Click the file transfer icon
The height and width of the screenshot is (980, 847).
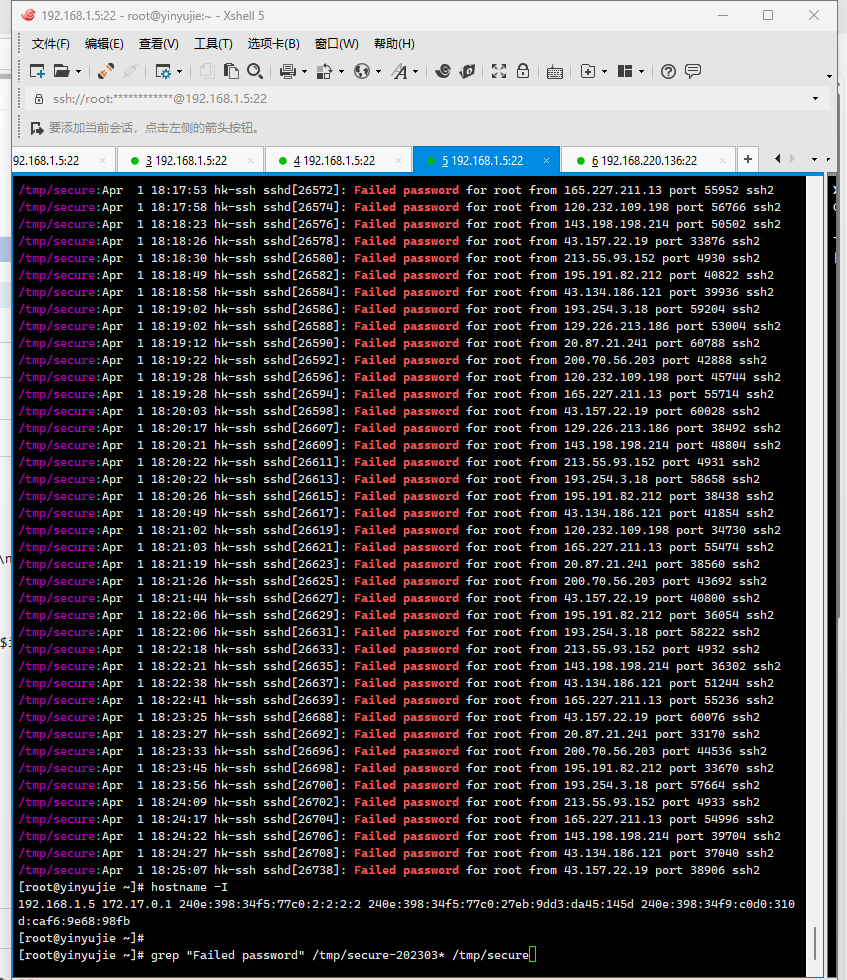324,71
